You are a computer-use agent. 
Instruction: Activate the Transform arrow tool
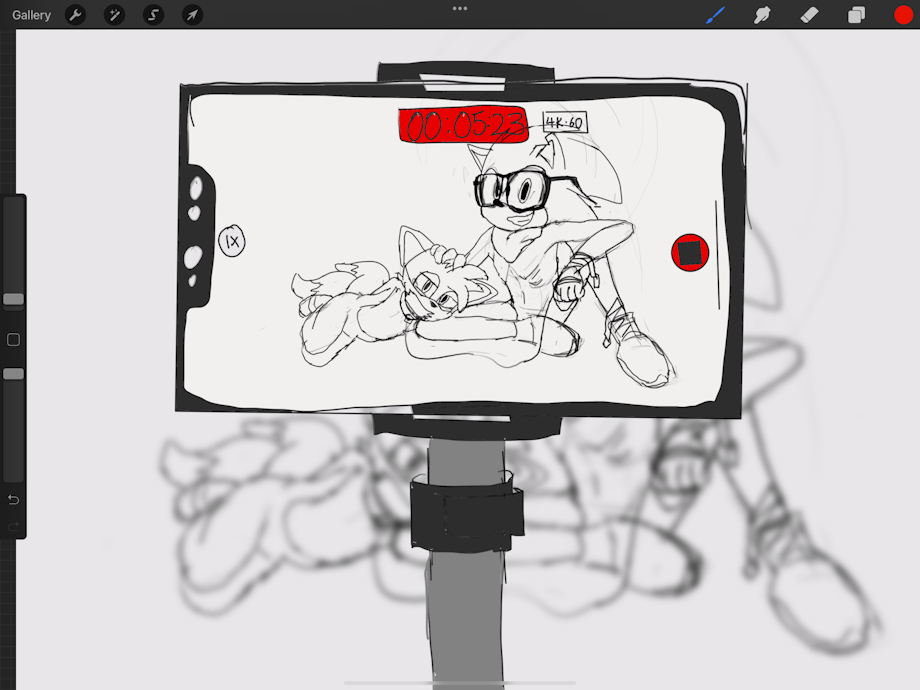point(192,15)
